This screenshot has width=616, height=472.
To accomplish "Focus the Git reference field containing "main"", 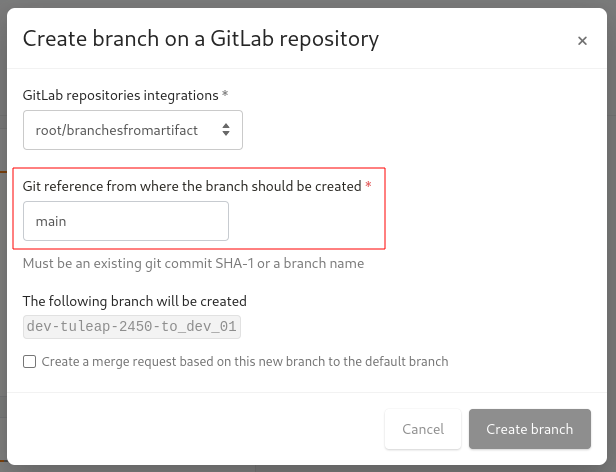I will tap(126, 221).
